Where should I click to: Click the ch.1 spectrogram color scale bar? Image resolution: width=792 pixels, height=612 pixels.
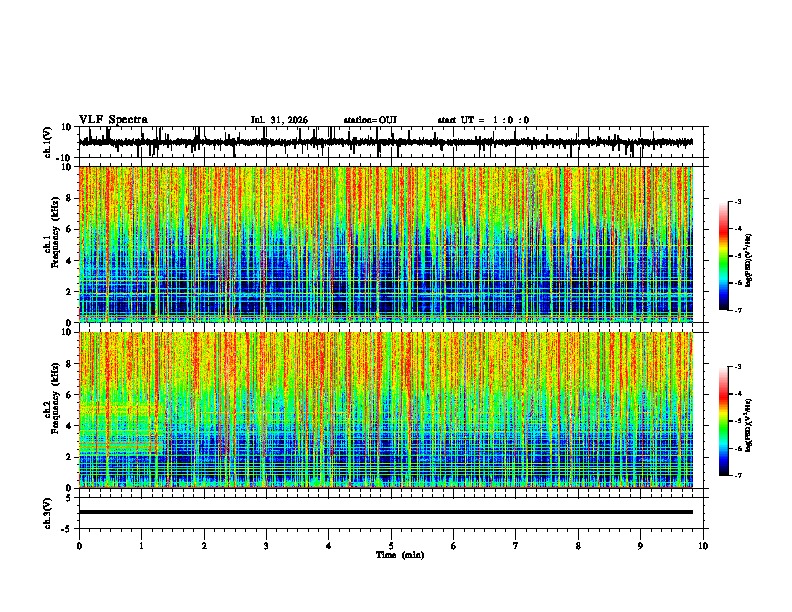coord(724,256)
